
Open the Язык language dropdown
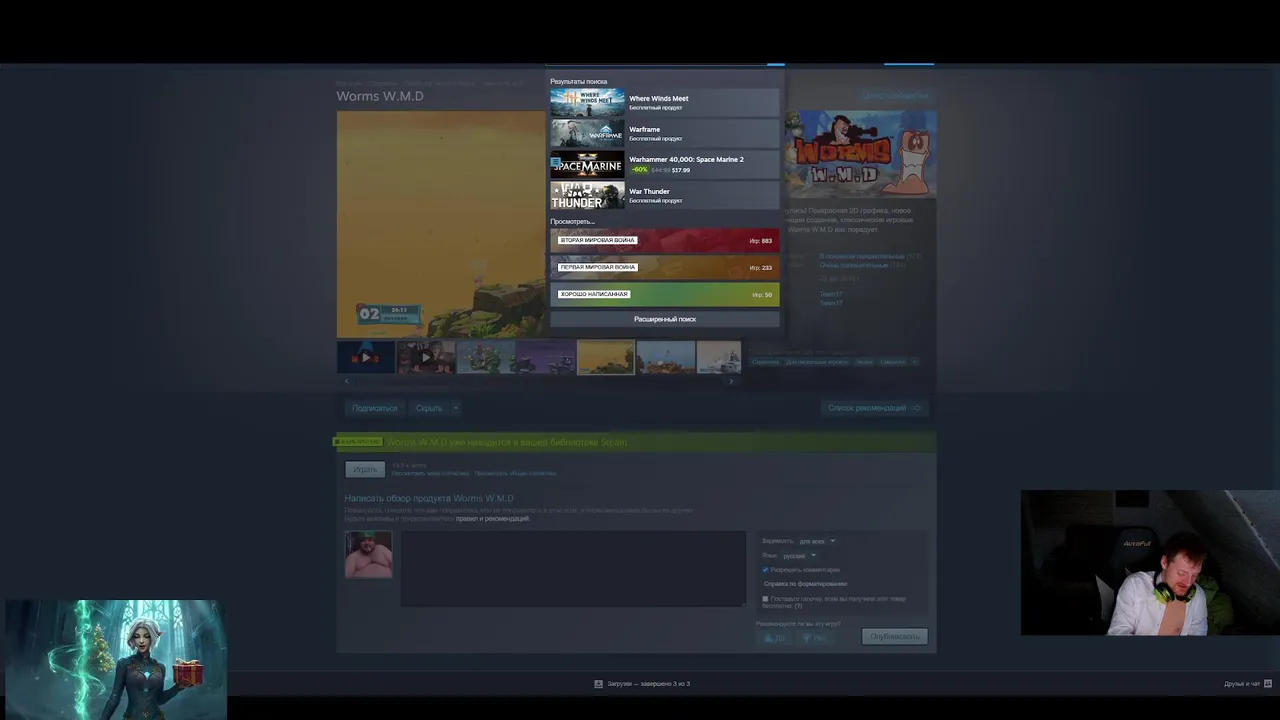pyautogui.click(x=799, y=556)
